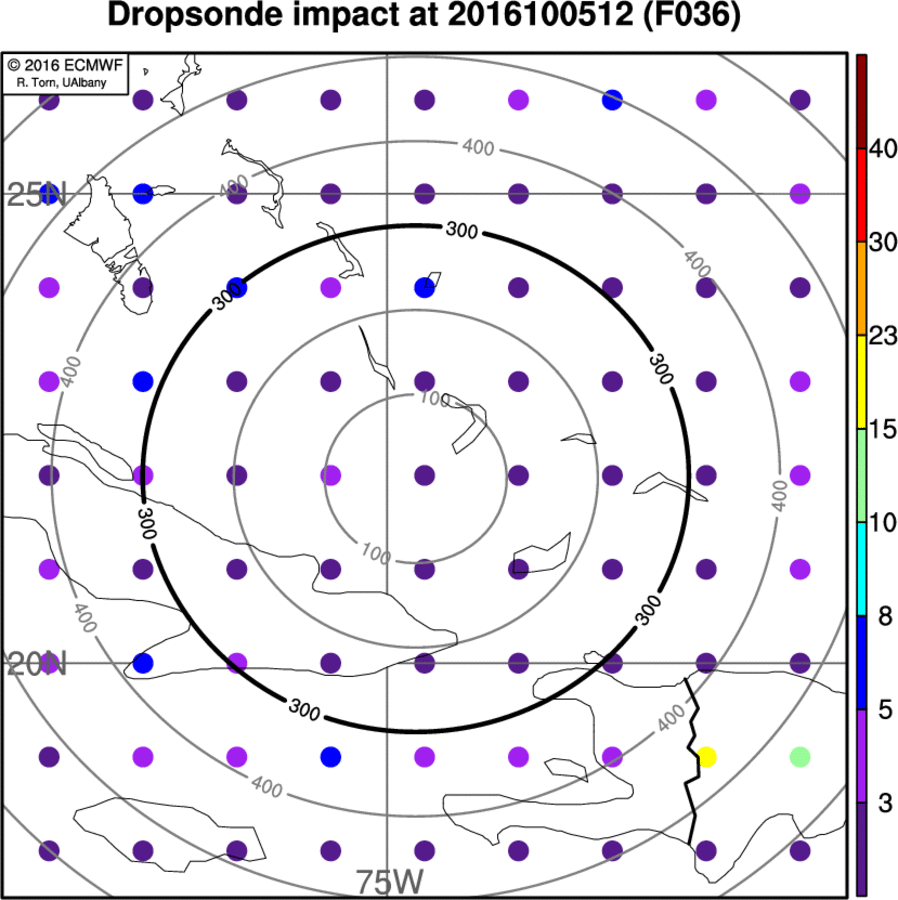Click the blue dot in the topmost row

pos(612,100)
